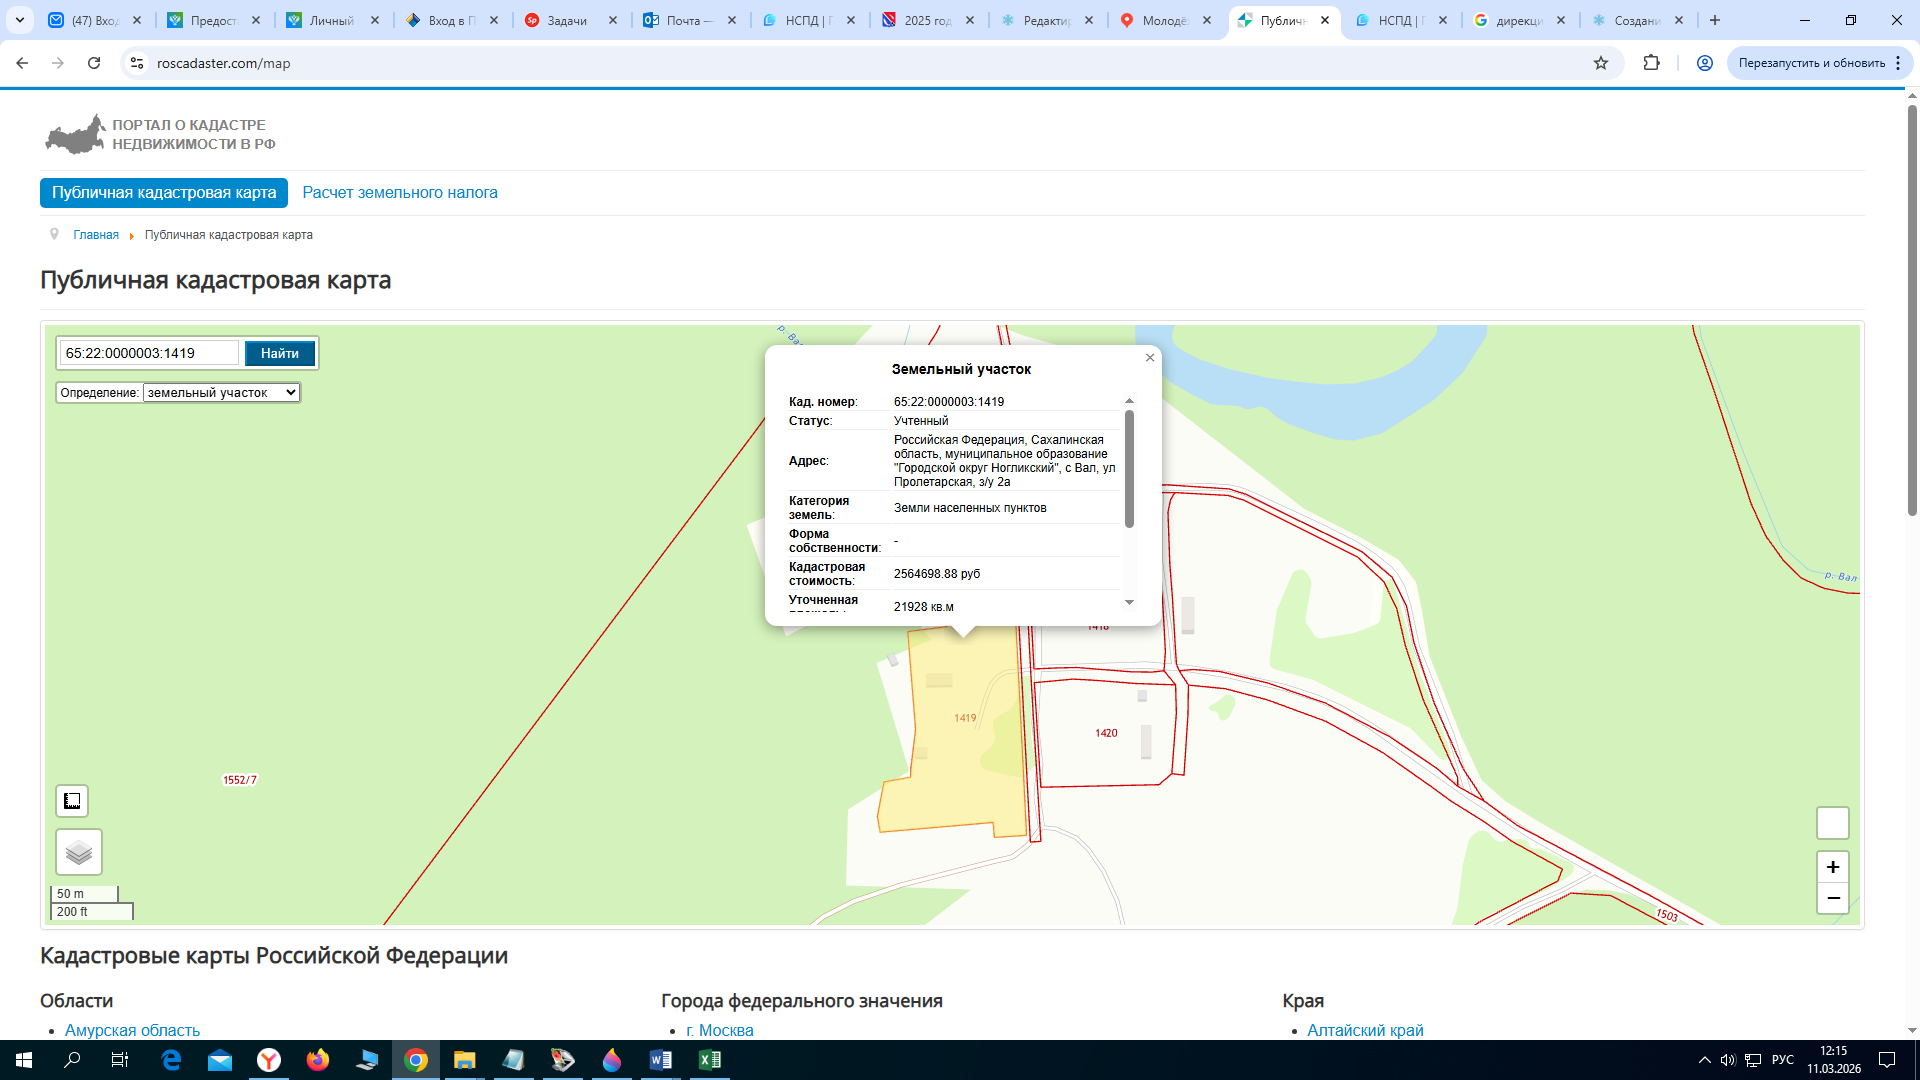Screen dimensions: 1920x1080
Task: Expand the Chrome tab search chevron
Action: (x=20, y=20)
